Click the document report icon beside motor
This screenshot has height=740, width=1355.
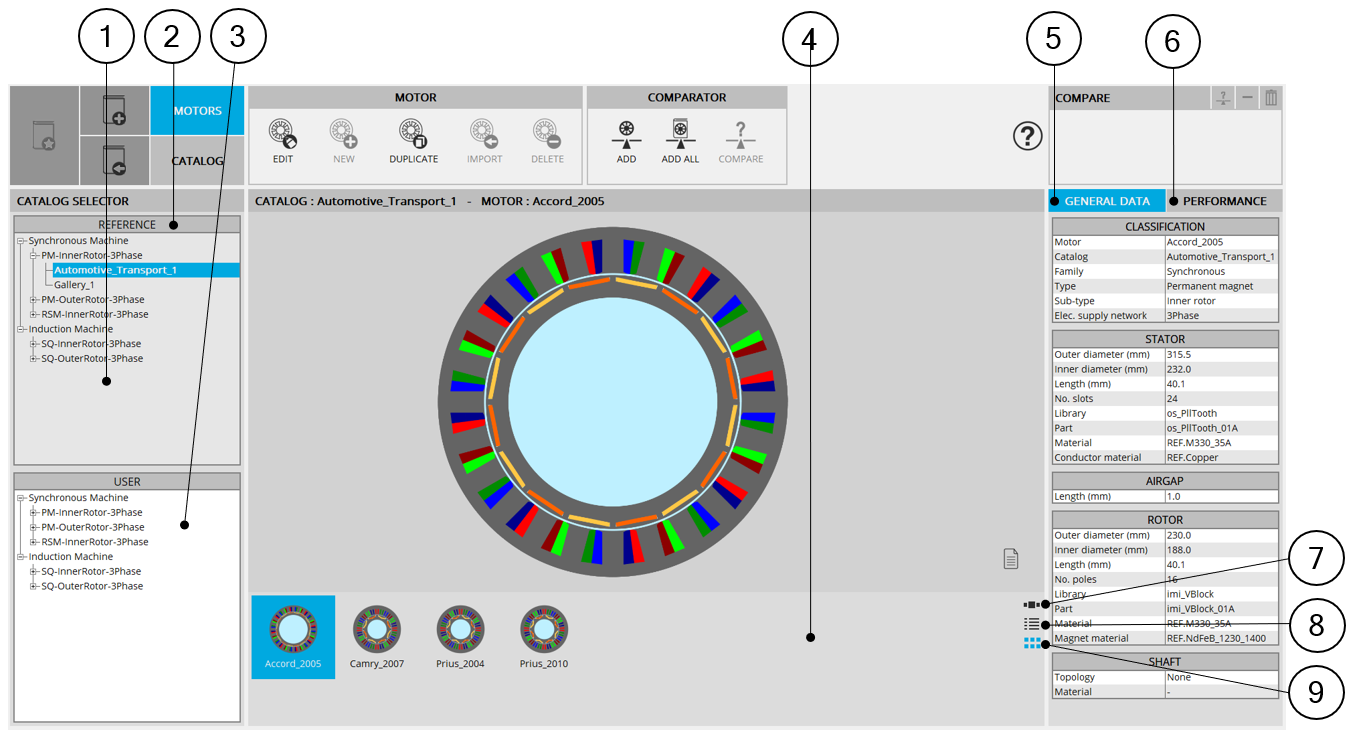[1011, 559]
